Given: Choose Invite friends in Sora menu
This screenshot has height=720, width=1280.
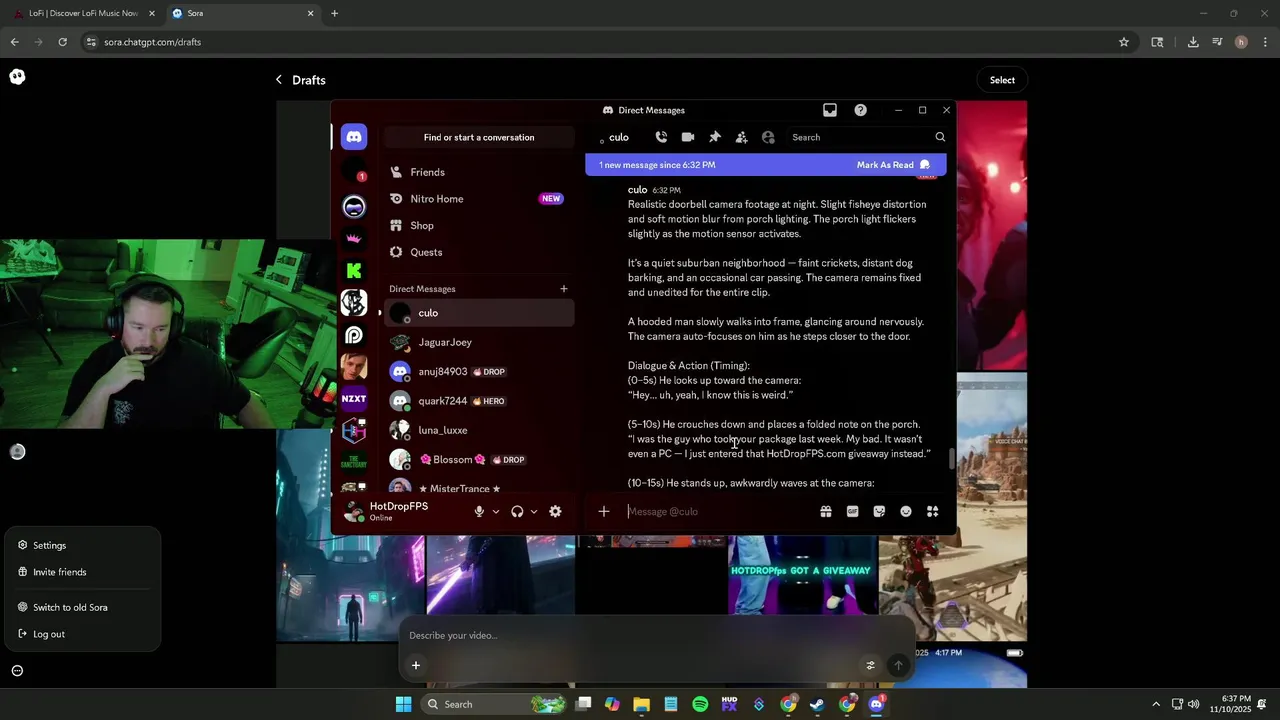Looking at the screenshot, I should click(x=82, y=572).
